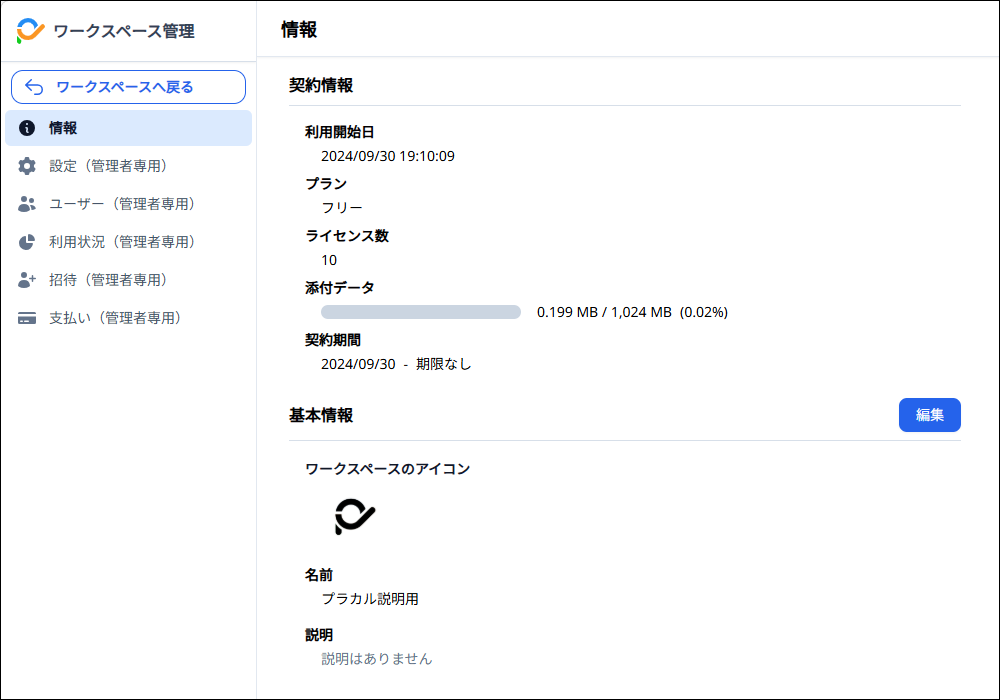
Task: Click the 説明はありません description text
Action: [x=376, y=659]
